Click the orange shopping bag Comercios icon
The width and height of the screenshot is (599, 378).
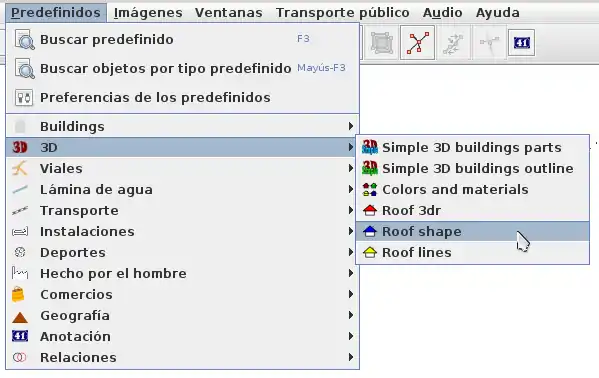click(x=18, y=294)
